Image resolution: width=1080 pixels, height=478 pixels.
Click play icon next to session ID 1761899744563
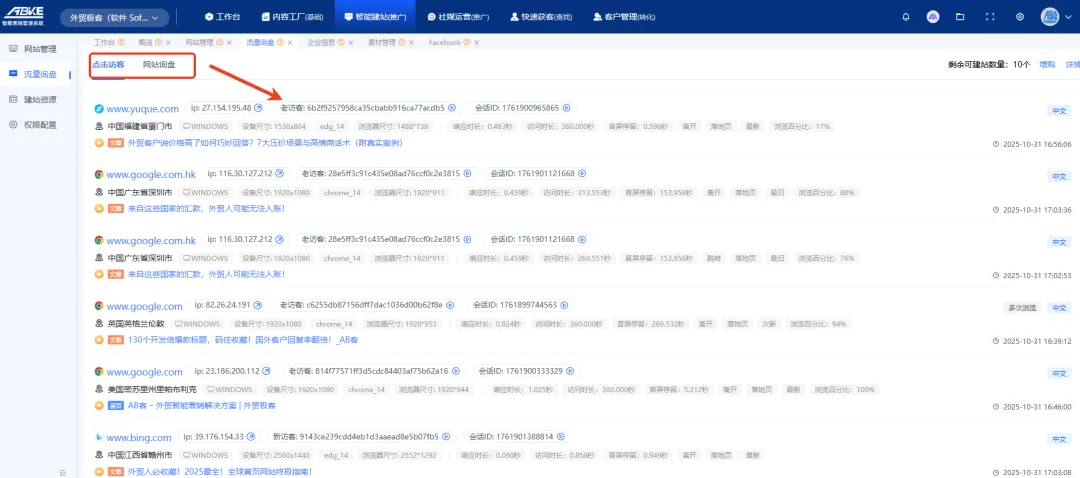[566, 305]
